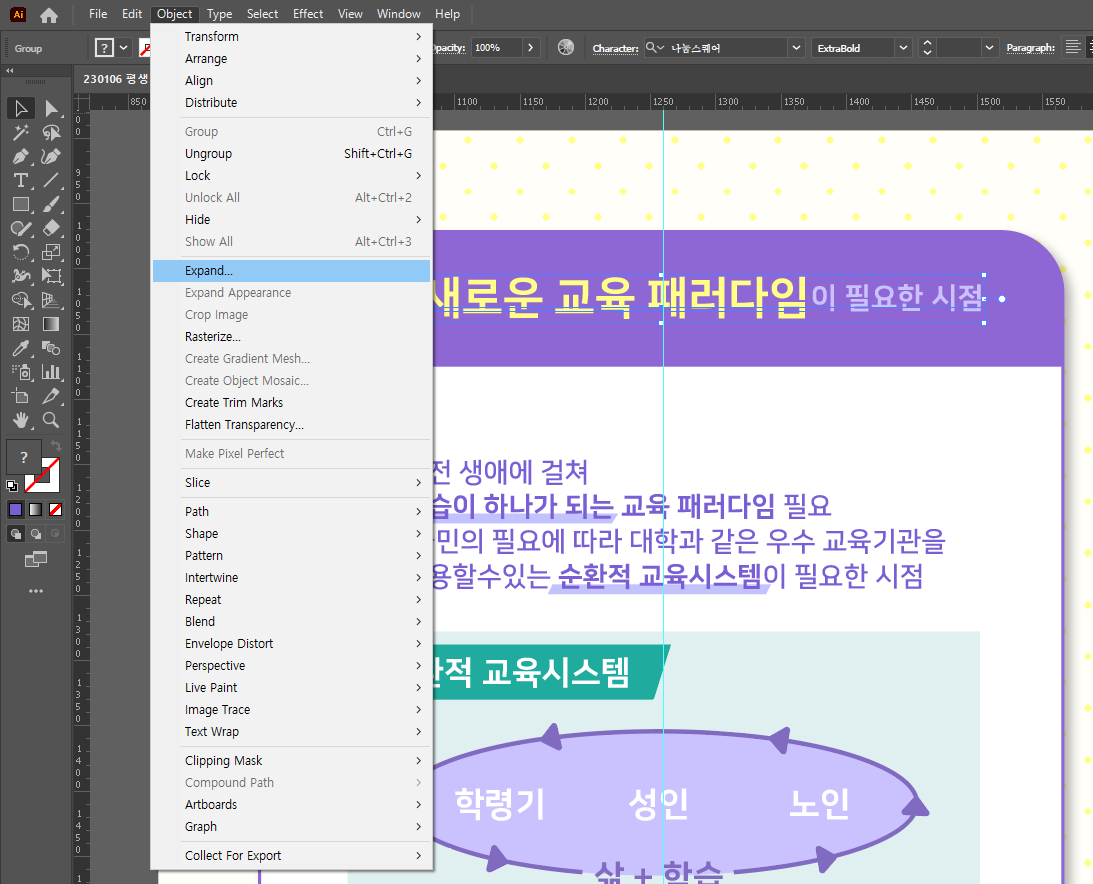Open Edit Toolbar three dots
Image resolution: width=1093 pixels, height=884 pixels.
(36, 591)
